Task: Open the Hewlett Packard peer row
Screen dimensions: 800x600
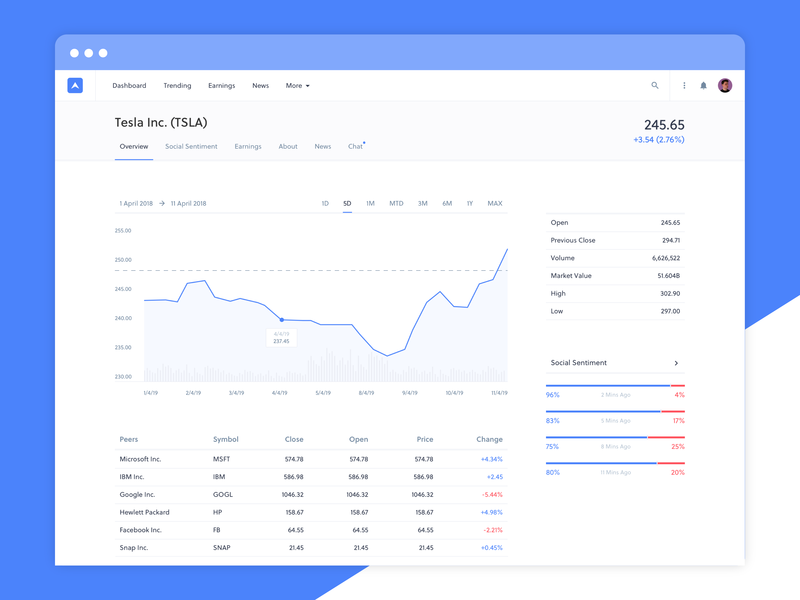Action: coord(311,512)
